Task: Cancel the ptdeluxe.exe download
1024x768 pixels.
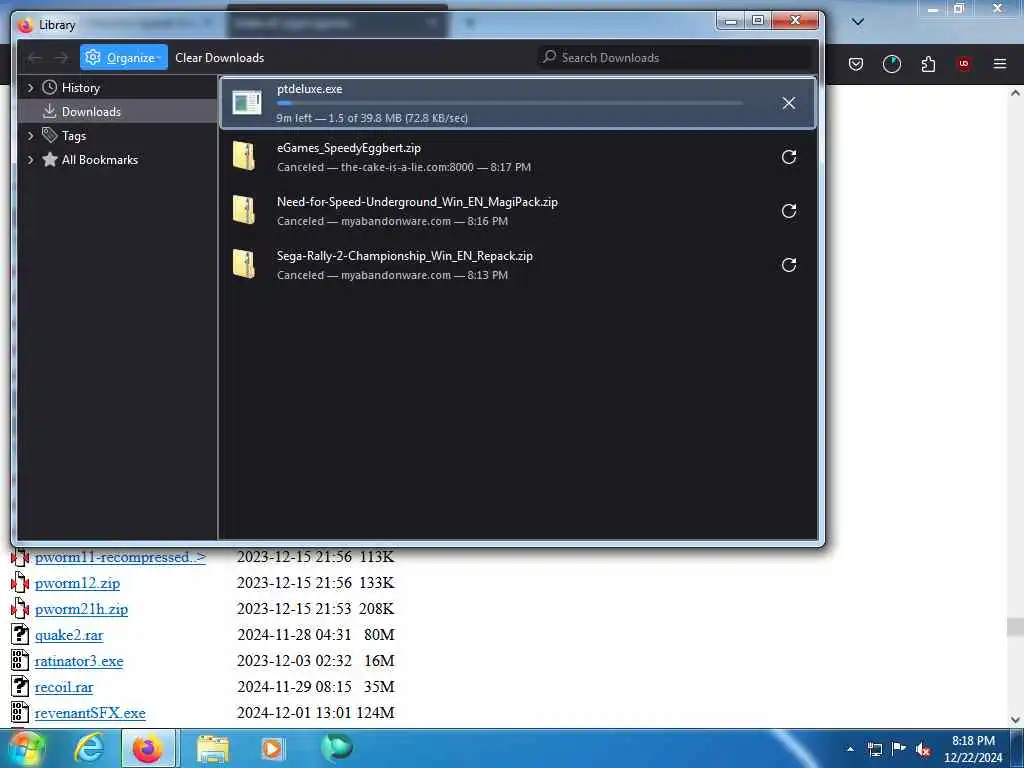Action: 788,103
